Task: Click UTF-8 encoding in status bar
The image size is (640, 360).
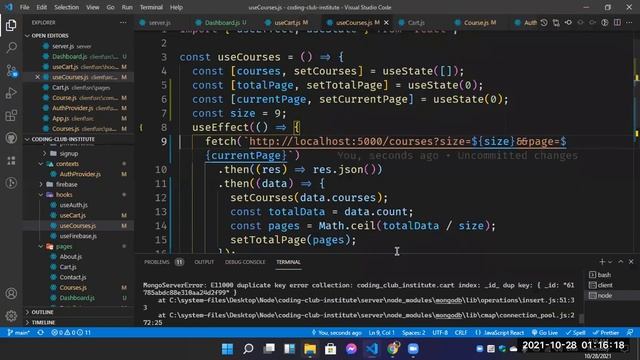Action: click(440, 333)
